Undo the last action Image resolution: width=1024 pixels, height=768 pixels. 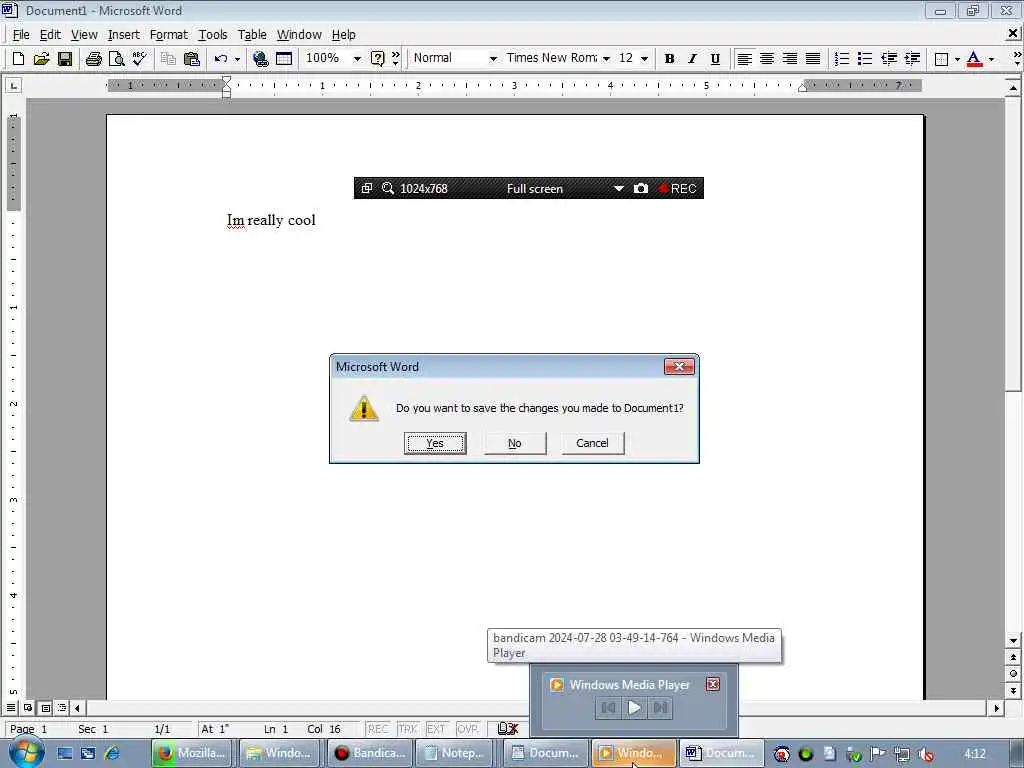click(221, 59)
